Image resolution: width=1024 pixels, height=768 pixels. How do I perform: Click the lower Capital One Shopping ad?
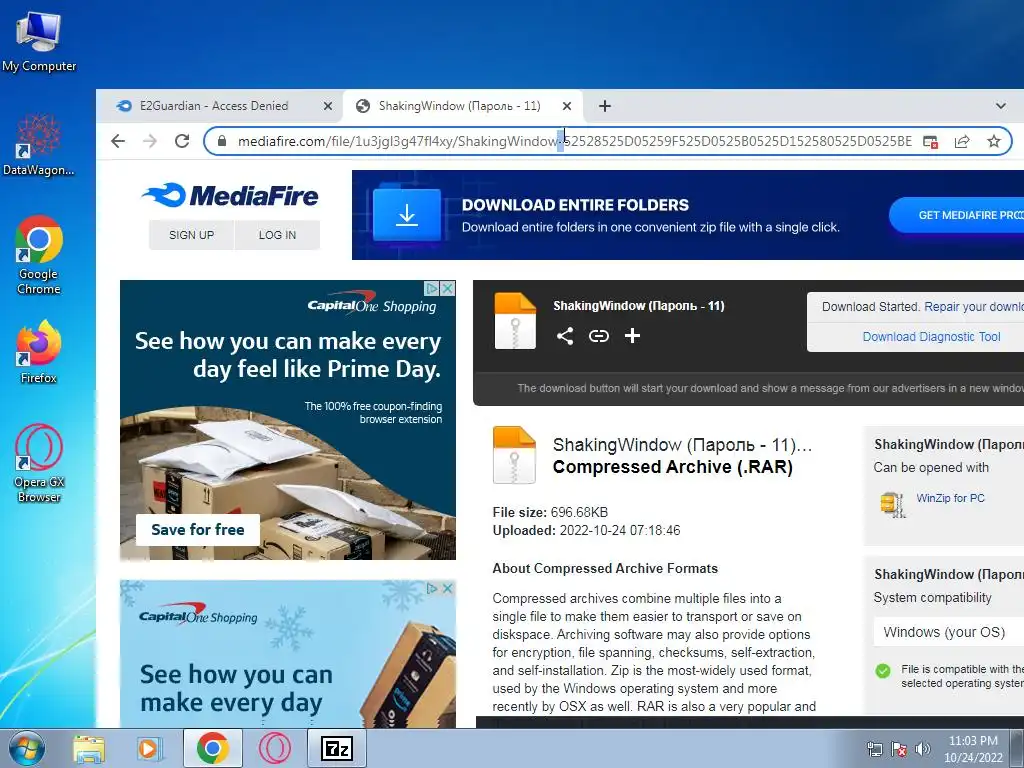point(288,654)
